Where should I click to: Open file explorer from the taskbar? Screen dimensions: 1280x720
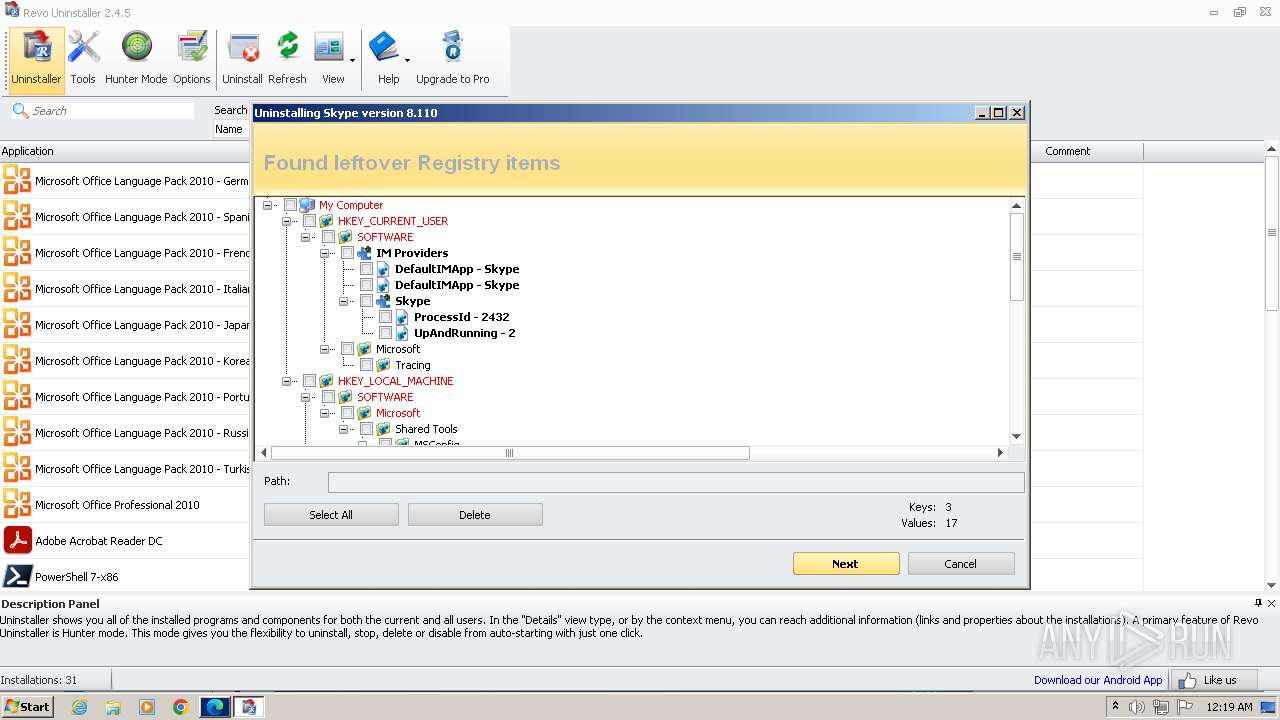[x=113, y=707]
